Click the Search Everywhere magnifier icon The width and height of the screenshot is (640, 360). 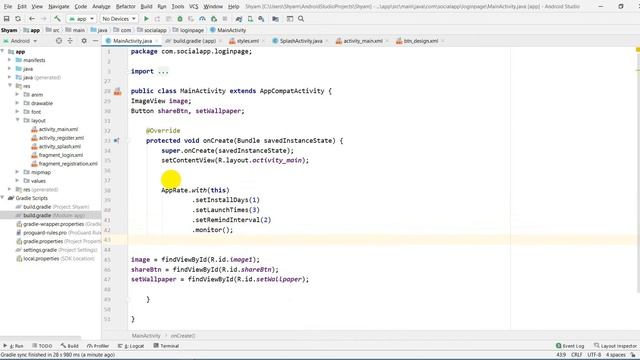pyautogui.click(x=301, y=19)
